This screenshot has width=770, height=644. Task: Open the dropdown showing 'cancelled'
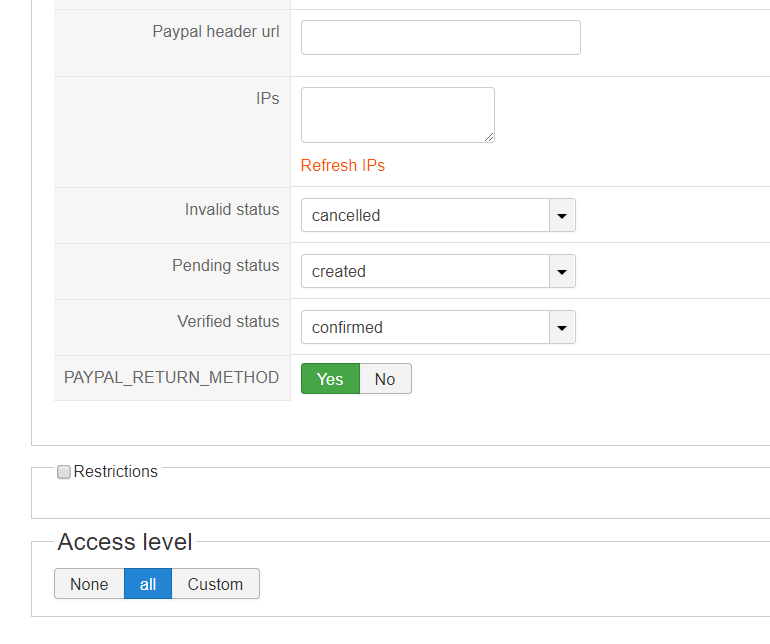426,215
